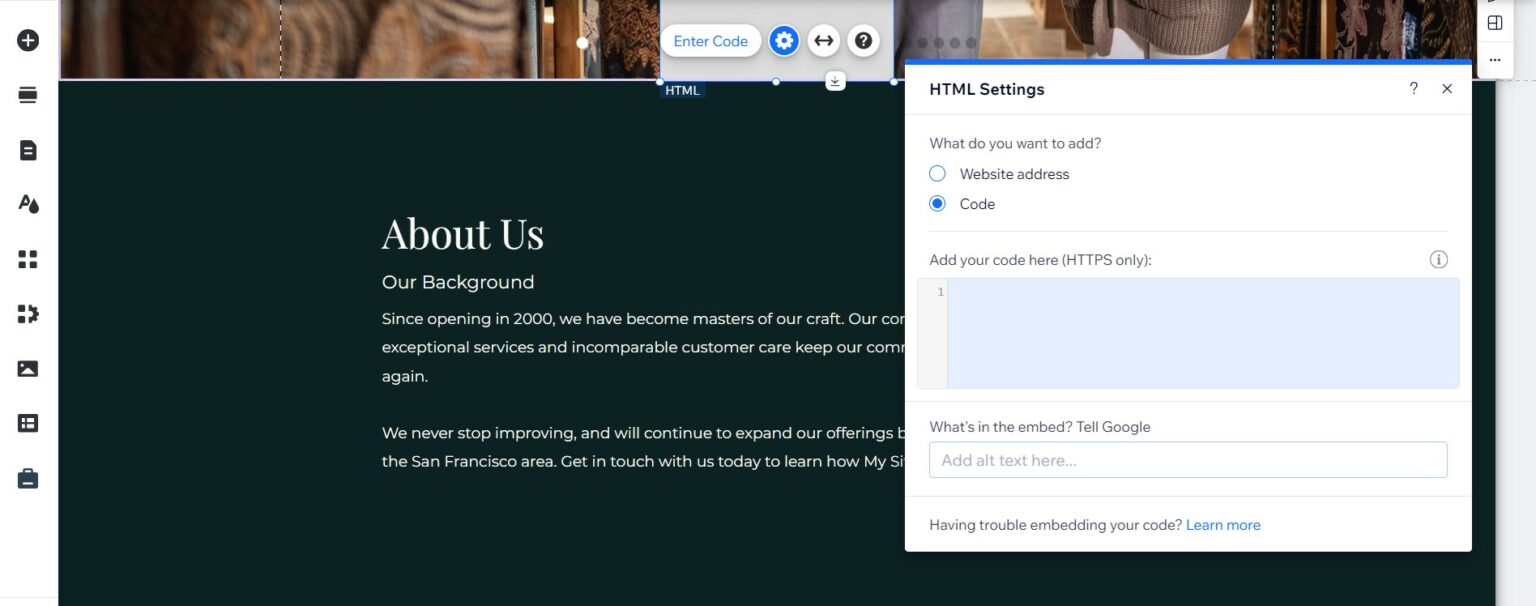This screenshot has height=606, width=1536.
Task: Select the Code radio button
Action: [x=937, y=203]
